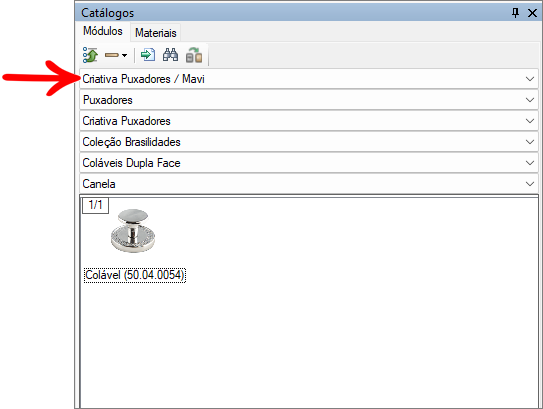Select the metal knob thumbnail image
Viewport: 543px width, 409px height.
tap(133, 231)
